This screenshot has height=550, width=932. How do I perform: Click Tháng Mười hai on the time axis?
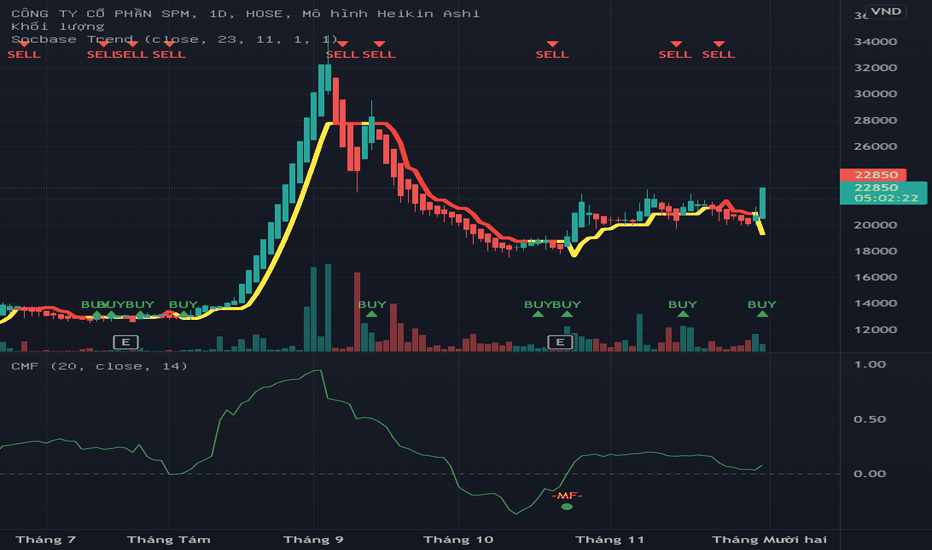769,540
